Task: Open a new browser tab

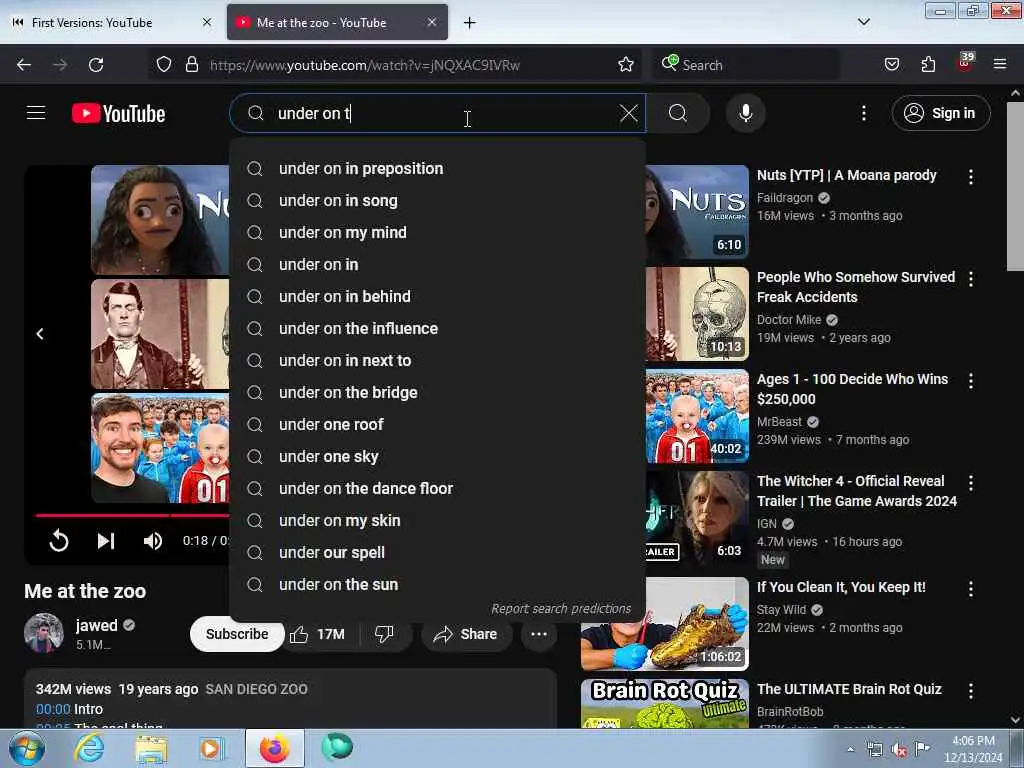Action: click(x=470, y=23)
